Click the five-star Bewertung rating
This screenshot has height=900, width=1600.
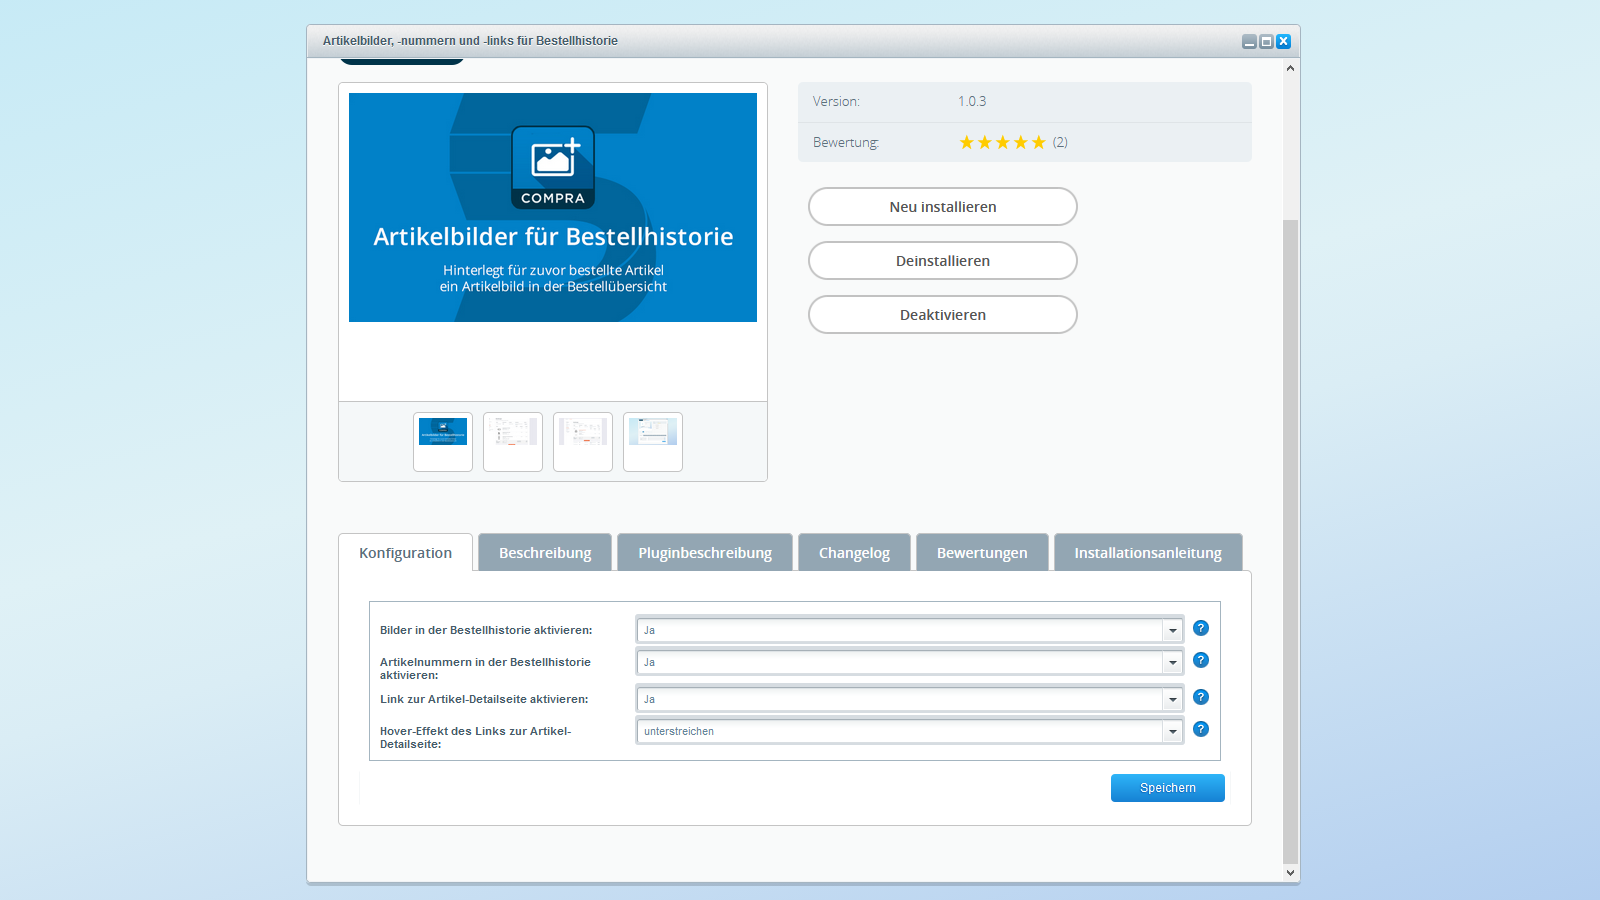(x=1002, y=142)
